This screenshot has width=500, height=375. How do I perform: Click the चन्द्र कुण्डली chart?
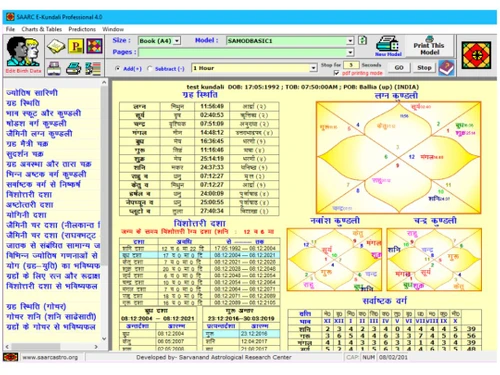(x=434, y=260)
